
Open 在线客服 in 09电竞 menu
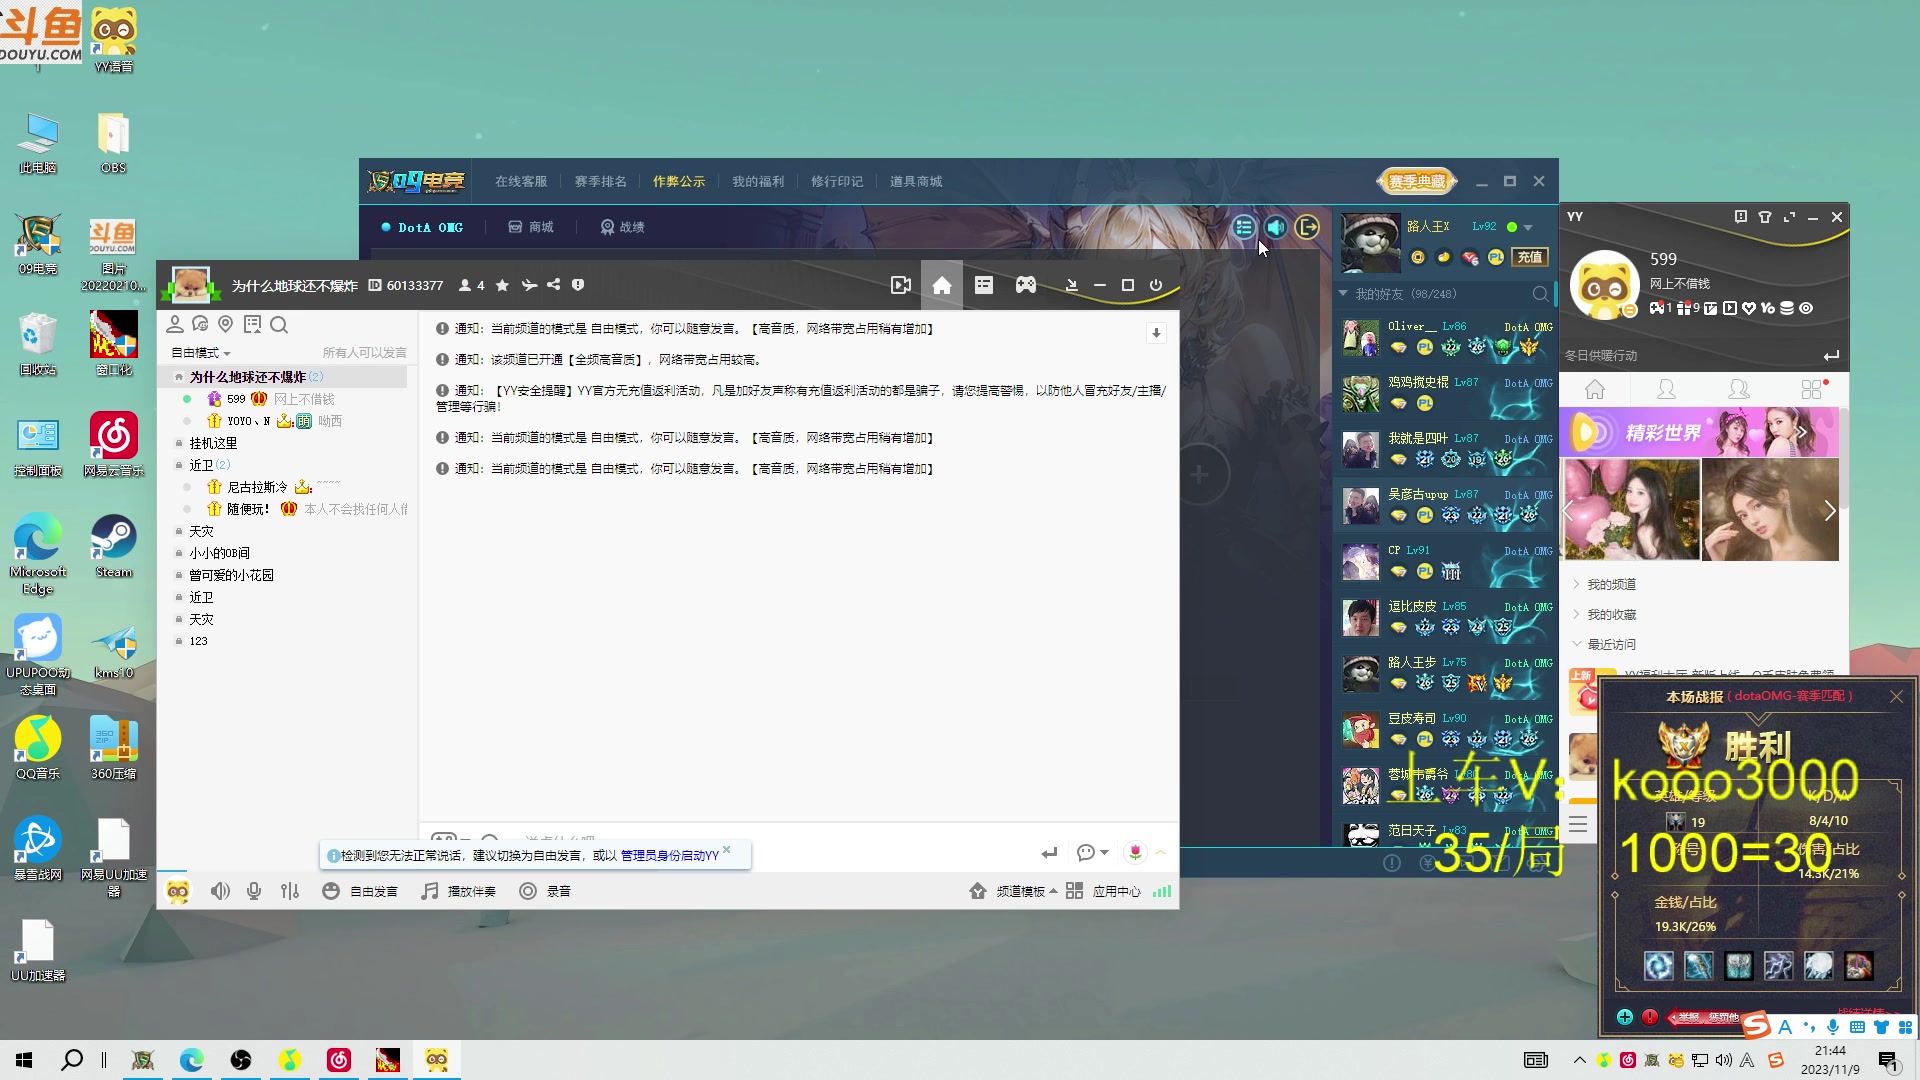[x=521, y=182]
